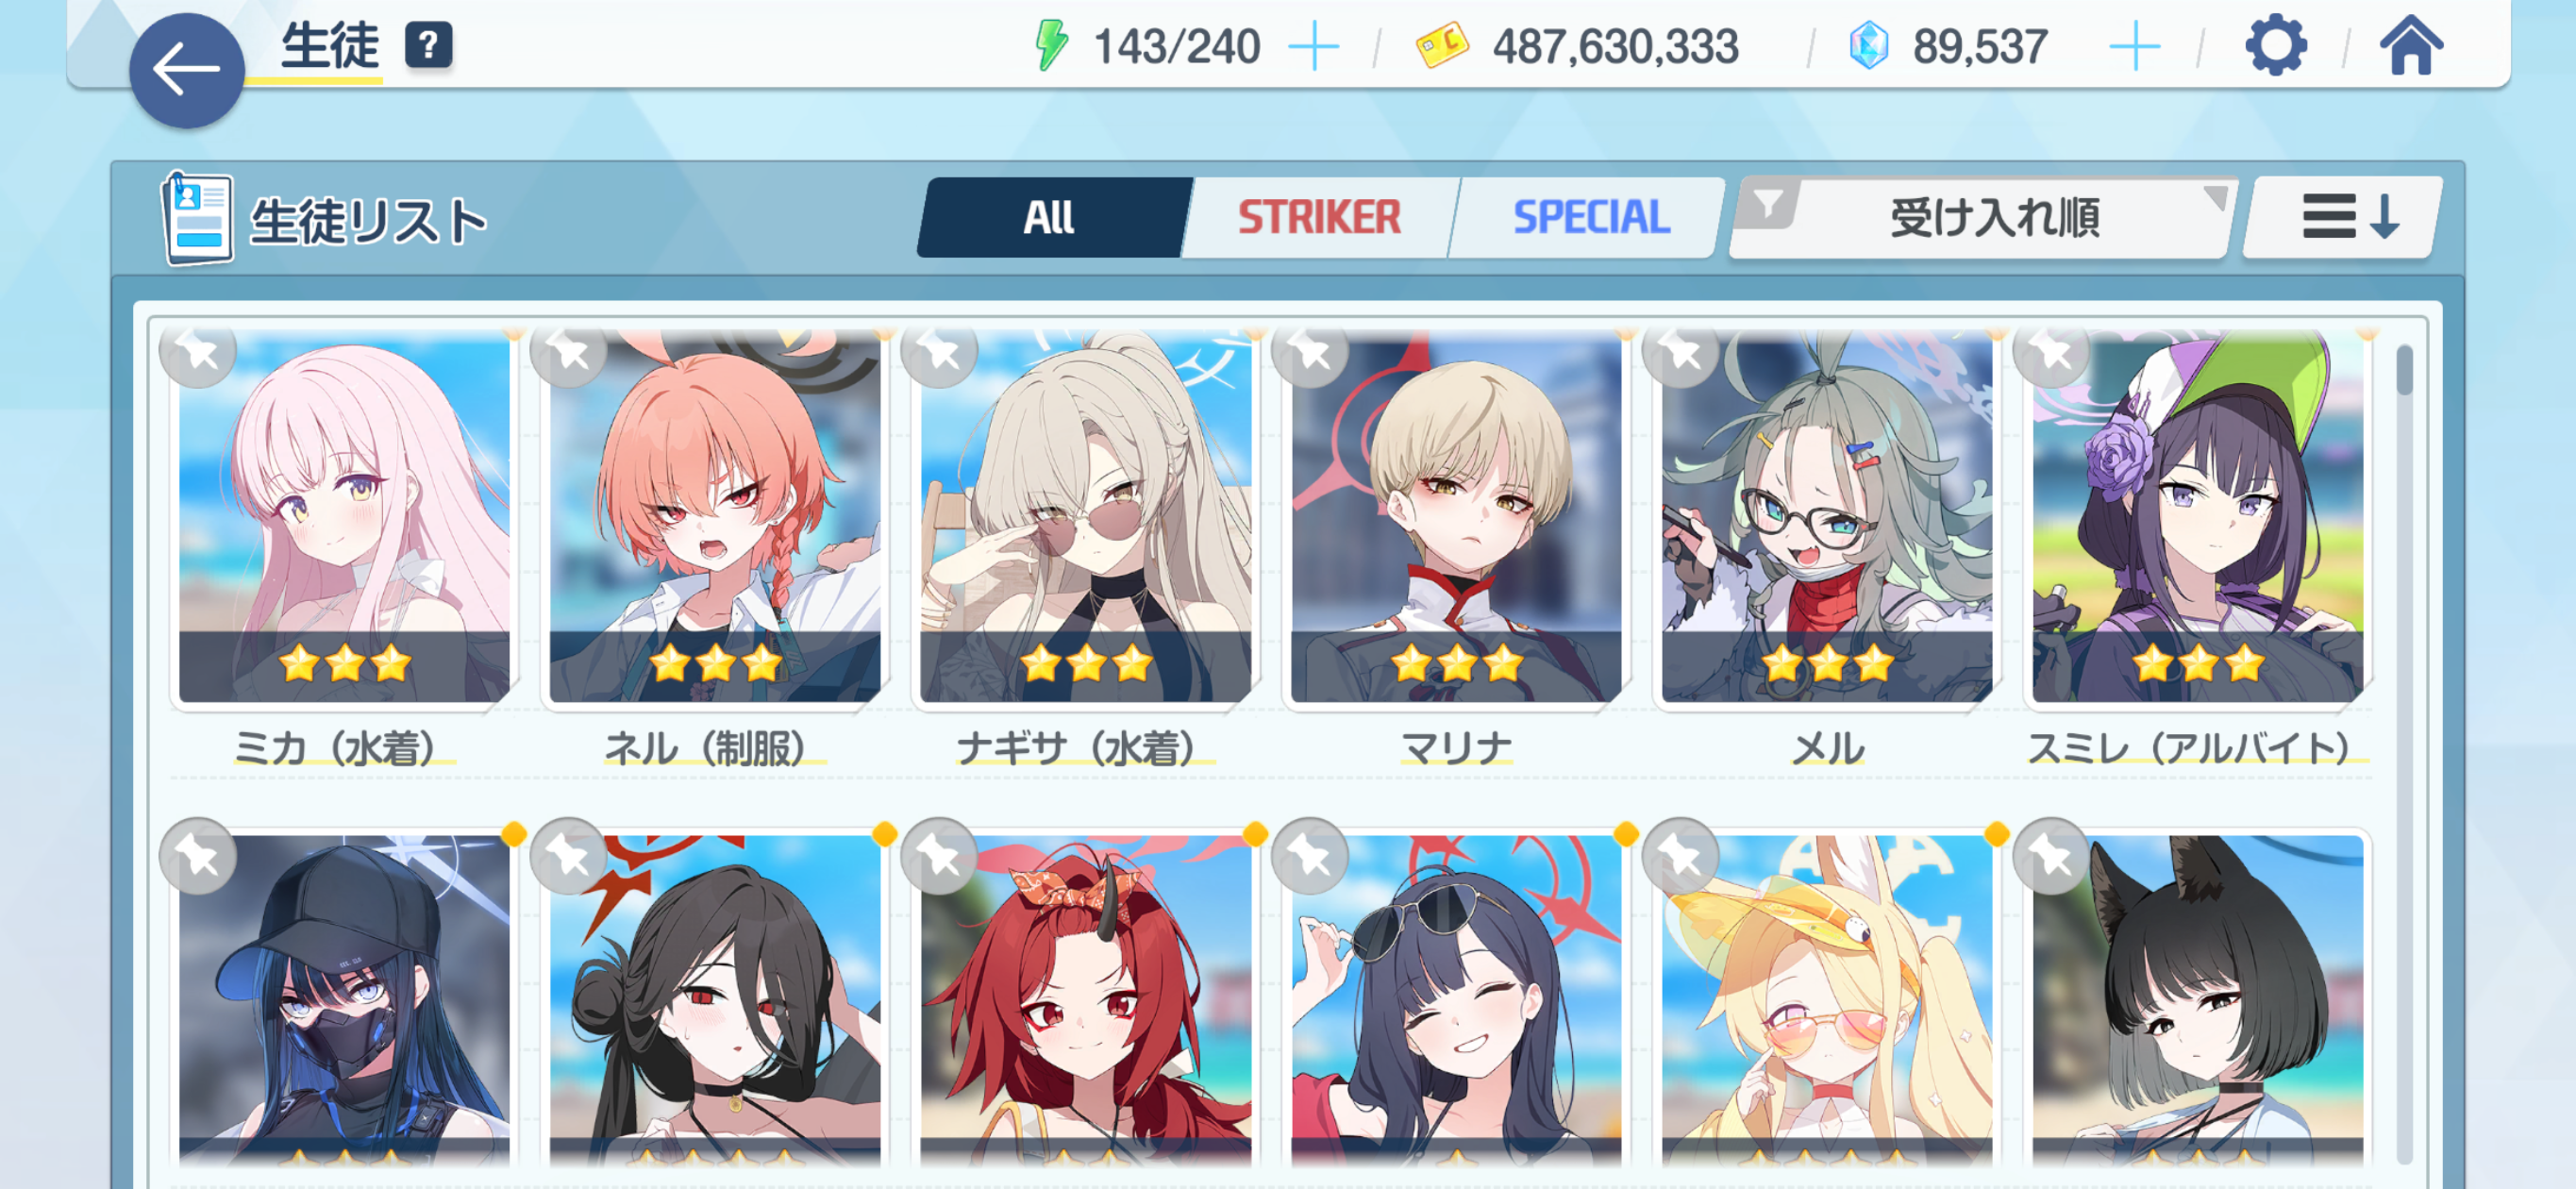Image resolution: width=2576 pixels, height=1189 pixels.
Task: Toggle pin on スミレ(アルバイト) card
Action: click(2052, 352)
